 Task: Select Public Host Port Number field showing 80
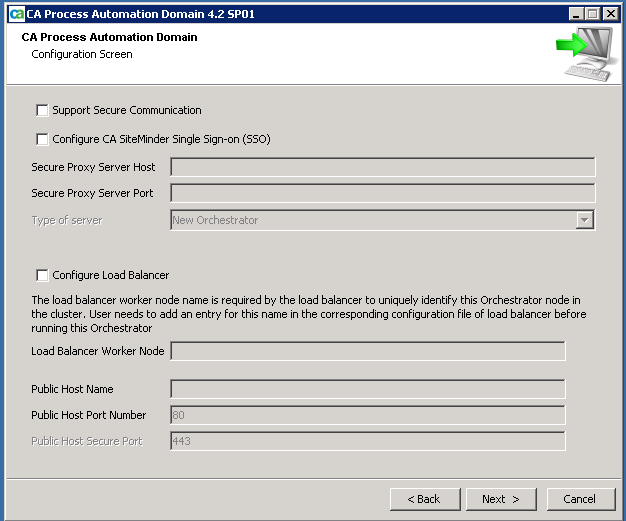[367, 415]
